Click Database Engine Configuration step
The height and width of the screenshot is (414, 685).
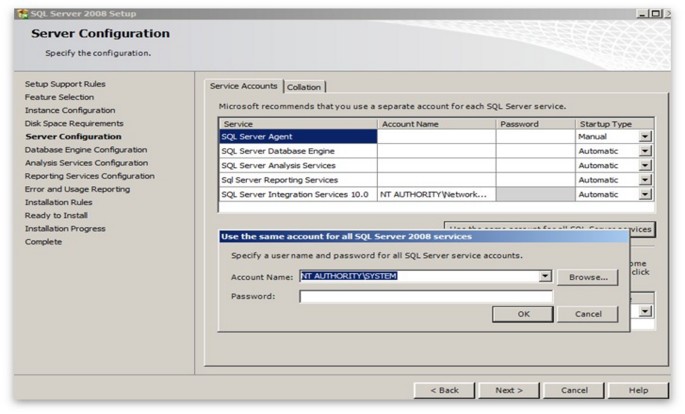click(x=86, y=149)
